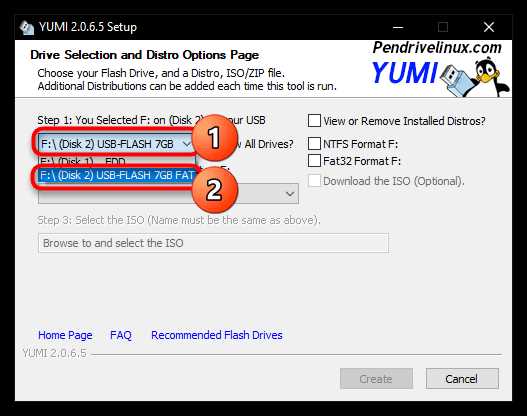Image resolution: width=527 pixels, height=416 pixels.
Task: Check the Fat32 Format F: option
Action: 314,160
